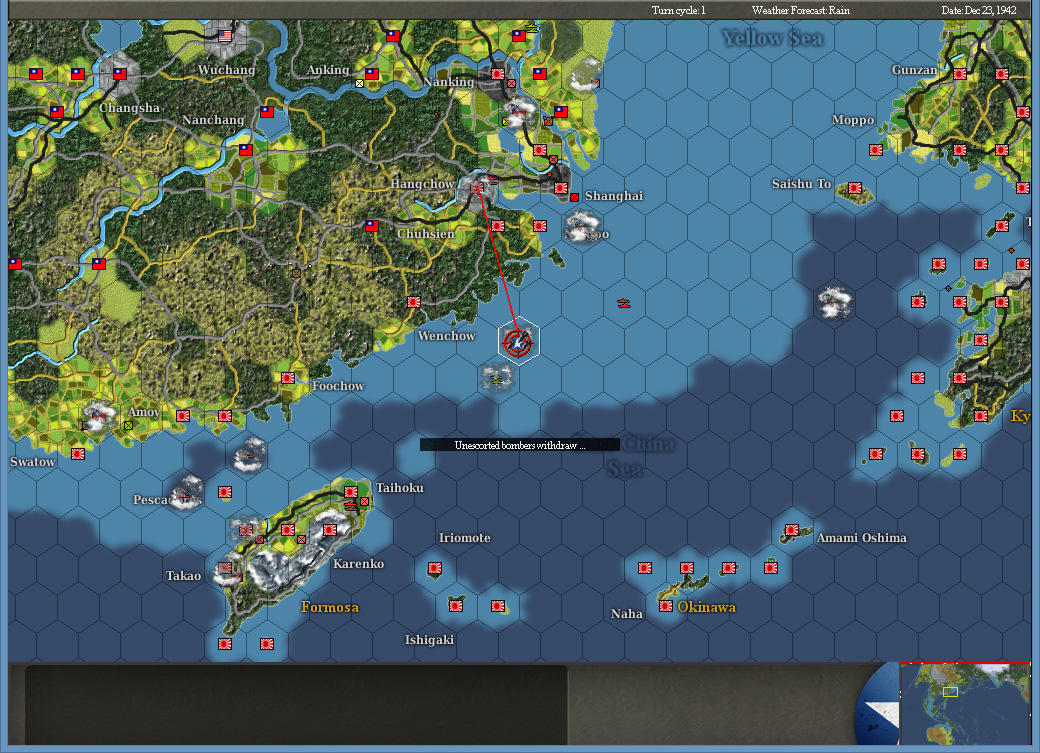This screenshot has height=753, width=1040.
Task: Select the US flag base above Wuchang
Action: tap(225, 35)
